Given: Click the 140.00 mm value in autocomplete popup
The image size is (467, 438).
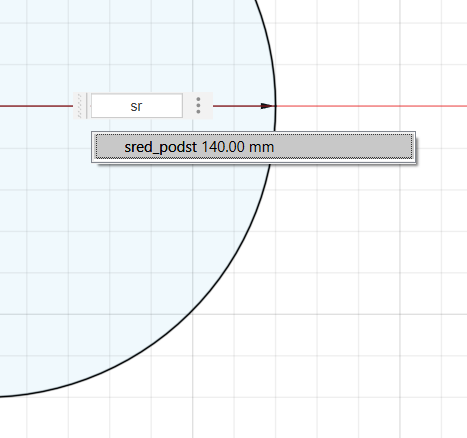Looking at the screenshot, I should 238,147.
